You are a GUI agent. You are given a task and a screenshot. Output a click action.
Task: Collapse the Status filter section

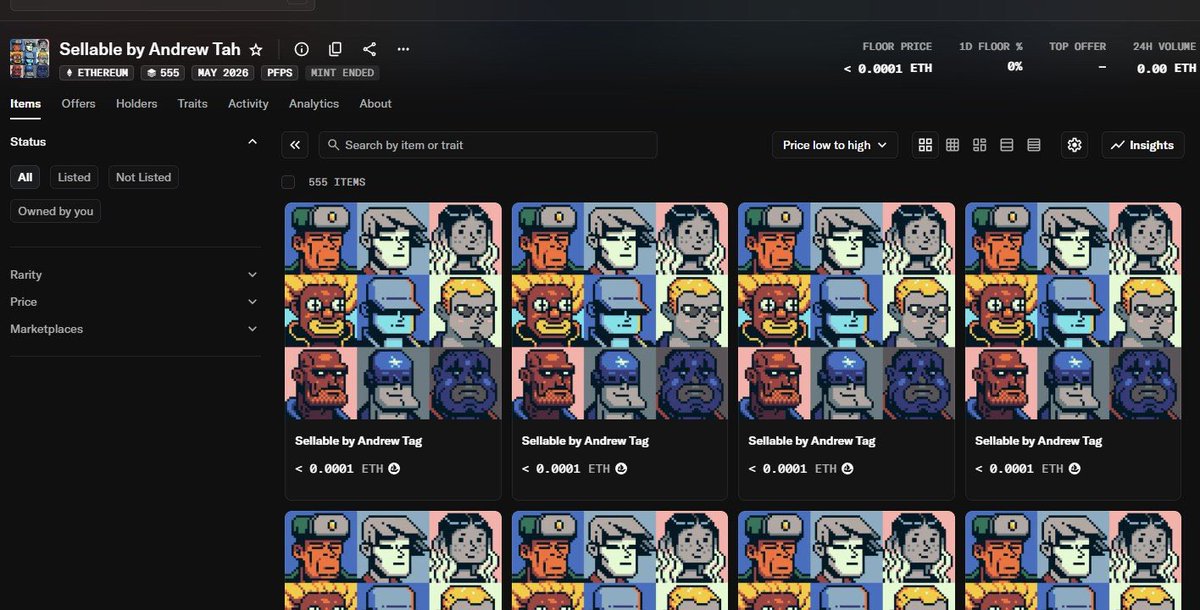[x=252, y=142]
